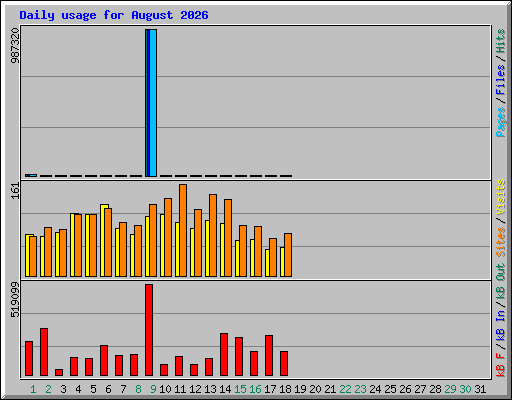This screenshot has height=400, width=512.
Task: Click the tallest red kB bar above day 9
Action: [149, 330]
